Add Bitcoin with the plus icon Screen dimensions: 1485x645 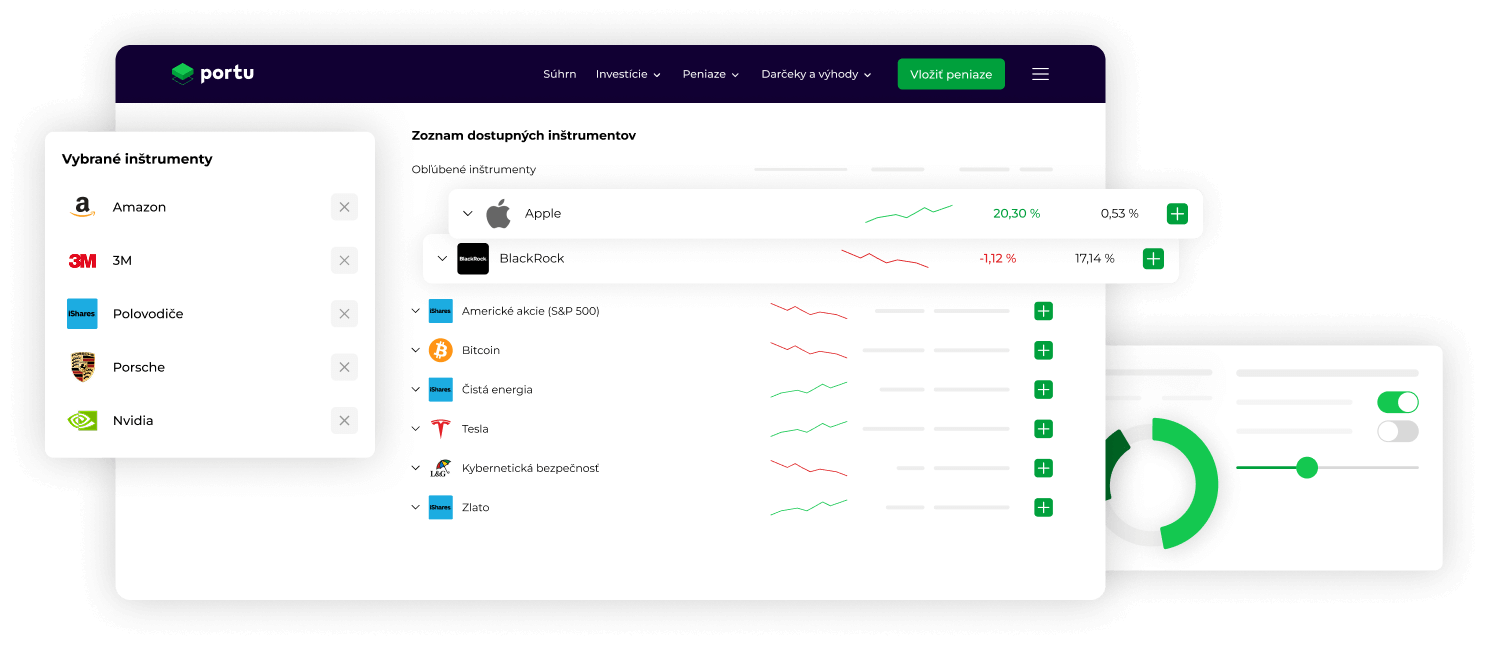[1043, 351]
